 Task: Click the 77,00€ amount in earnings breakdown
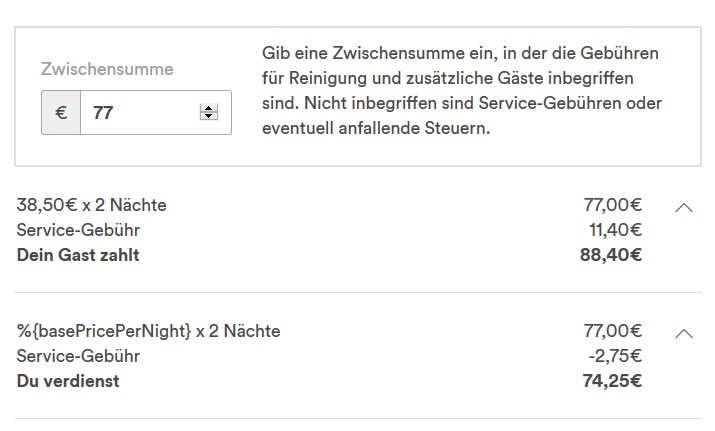coord(612,331)
